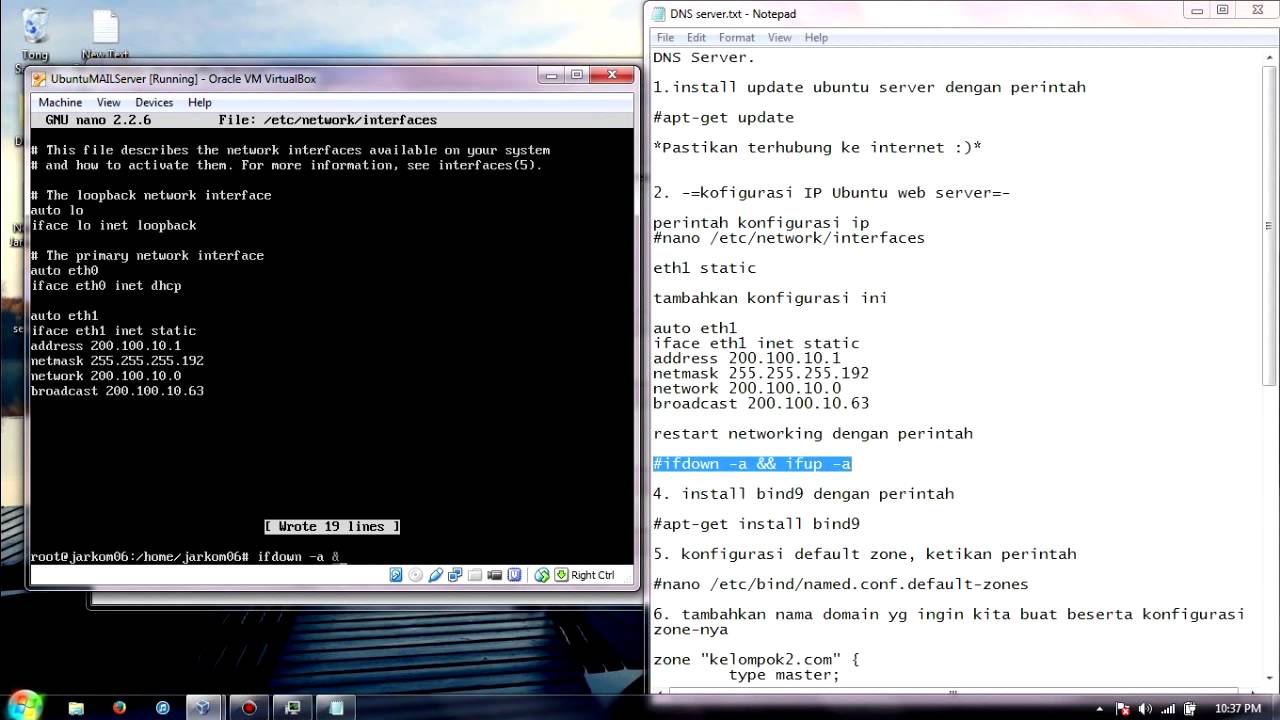
Task: Click the network monitor taskbar icon
Action: (x=294, y=707)
